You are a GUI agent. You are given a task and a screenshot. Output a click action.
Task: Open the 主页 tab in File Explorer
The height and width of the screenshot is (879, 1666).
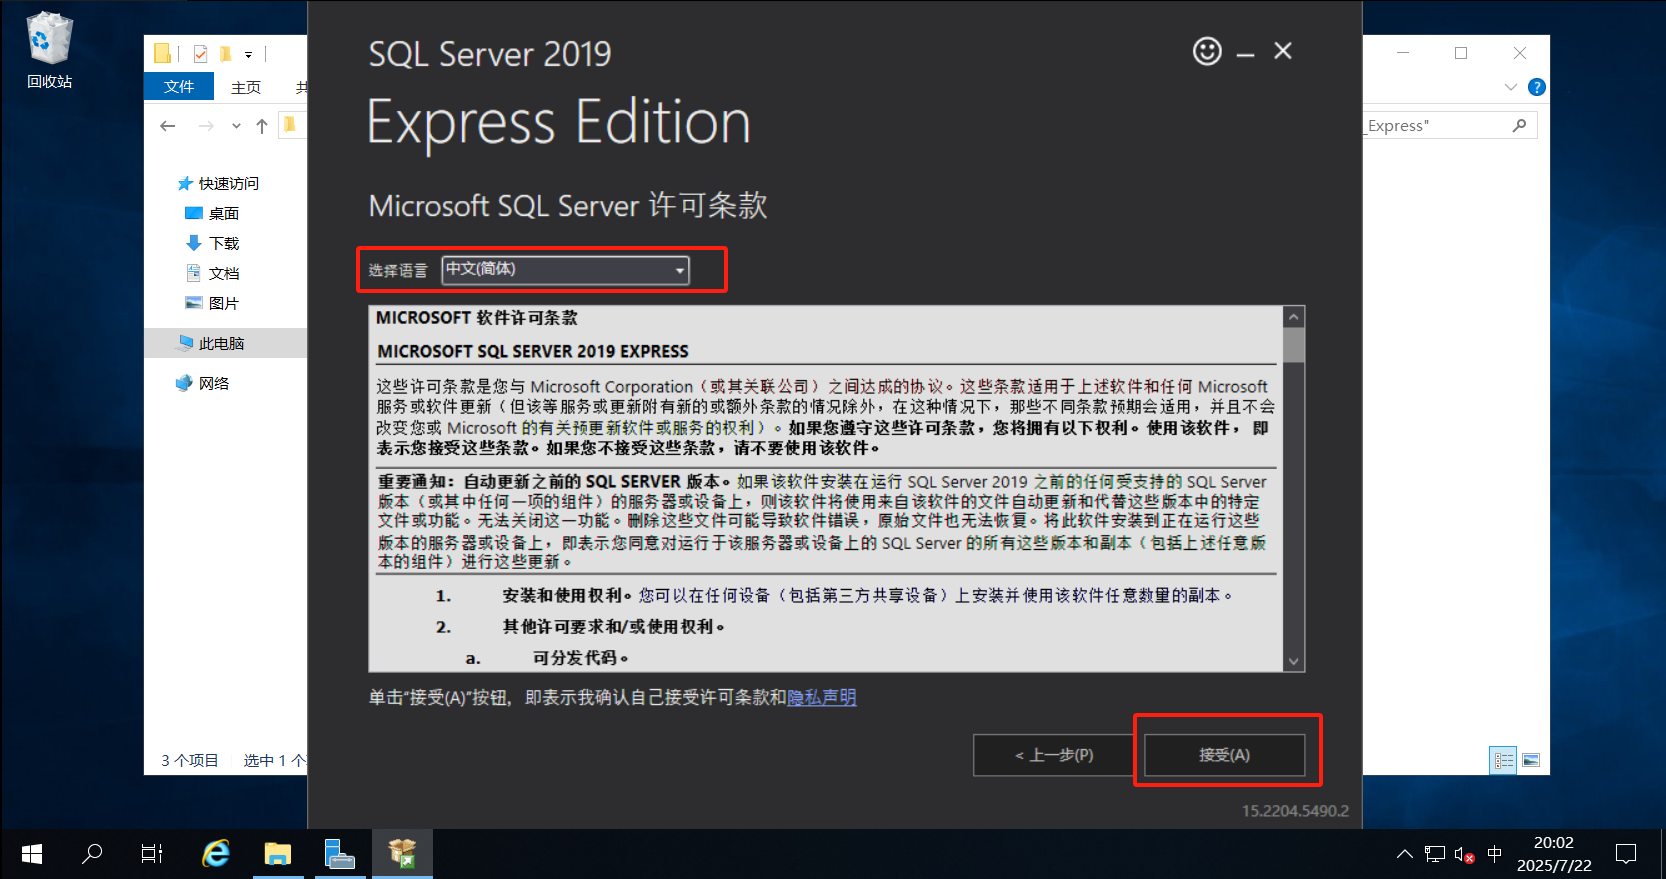click(x=246, y=87)
